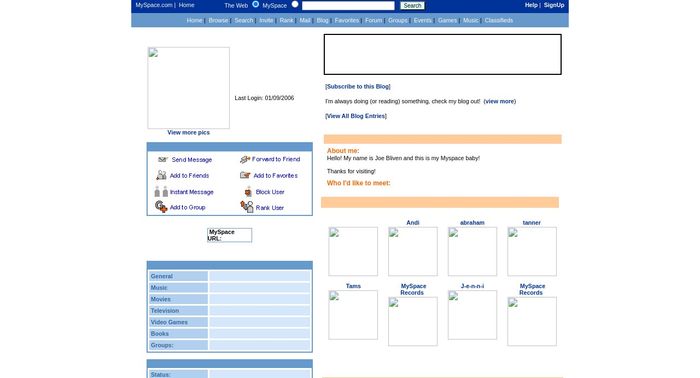The height and width of the screenshot is (378, 700).
Task: Go to Classifieds in the navigation bar
Action: (499, 20)
